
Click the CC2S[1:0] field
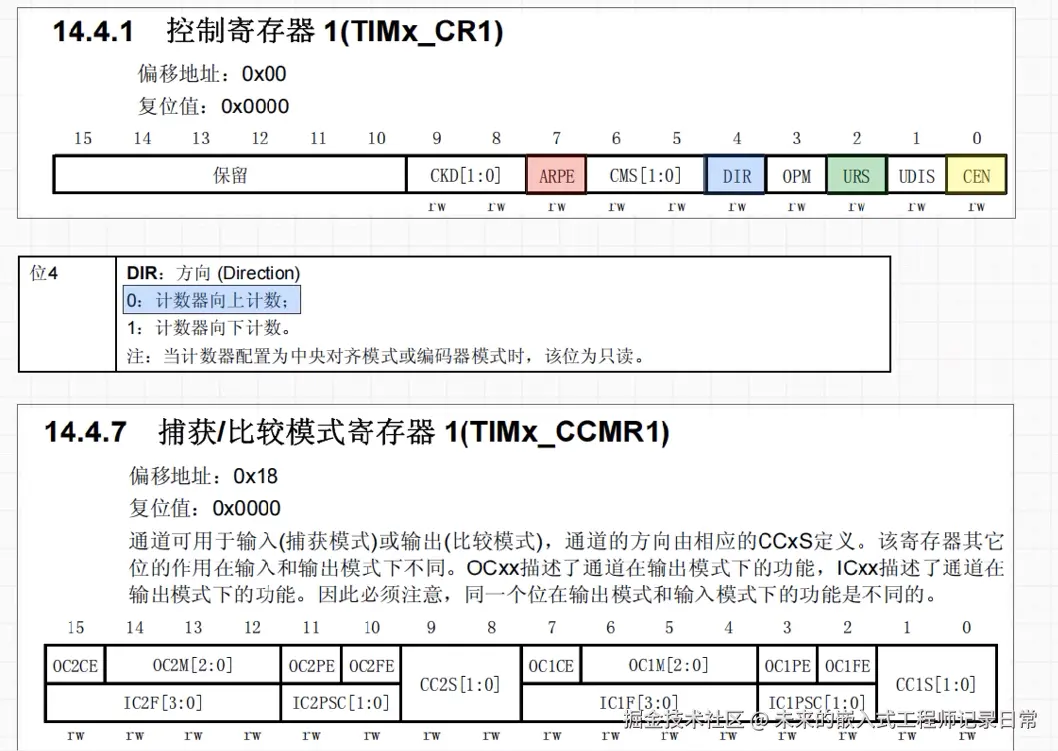[x=460, y=684]
